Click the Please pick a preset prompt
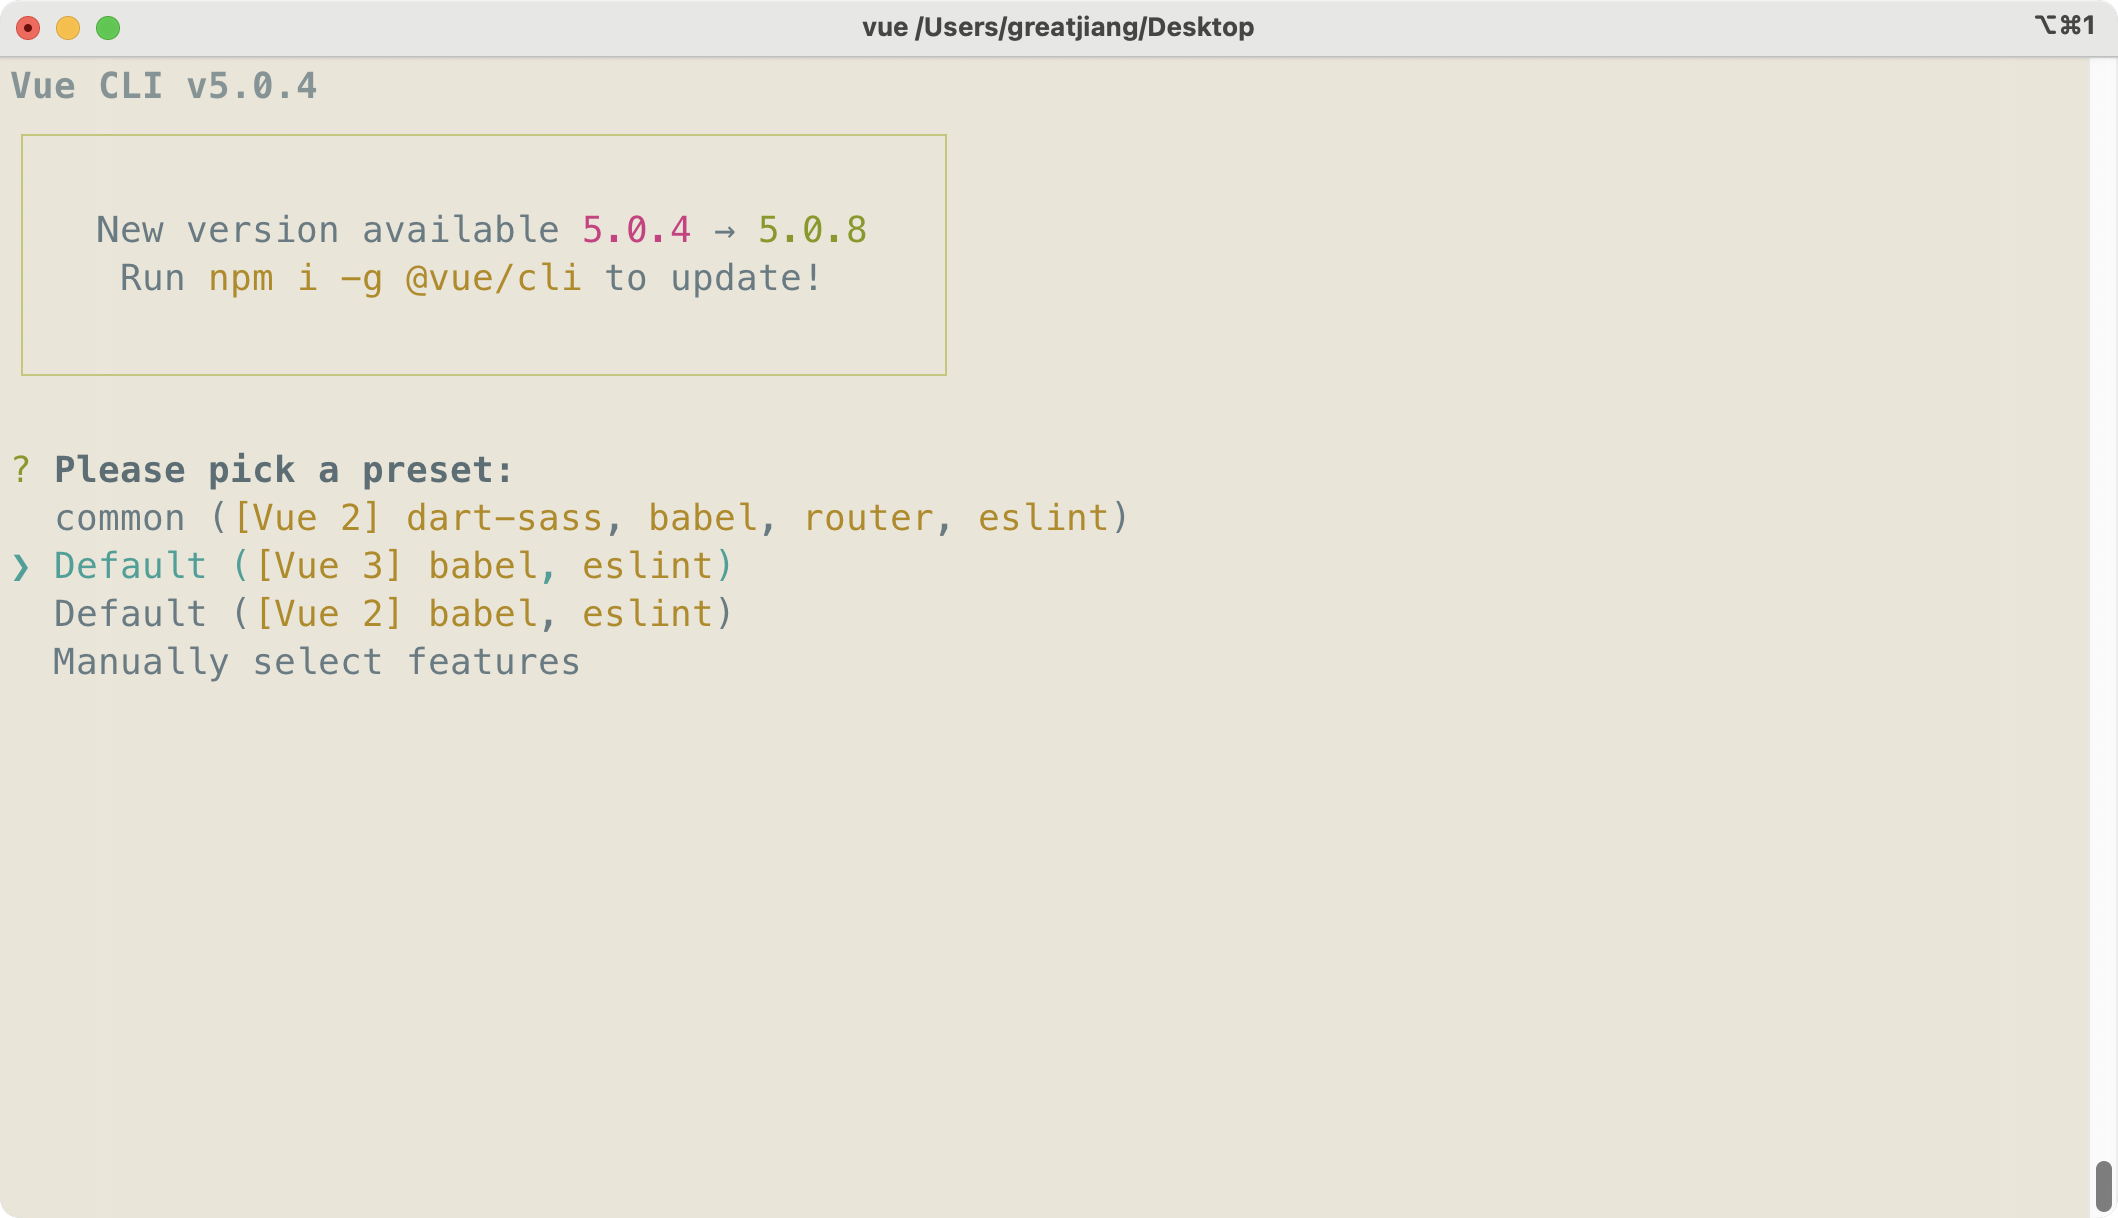 pos(283,470)
